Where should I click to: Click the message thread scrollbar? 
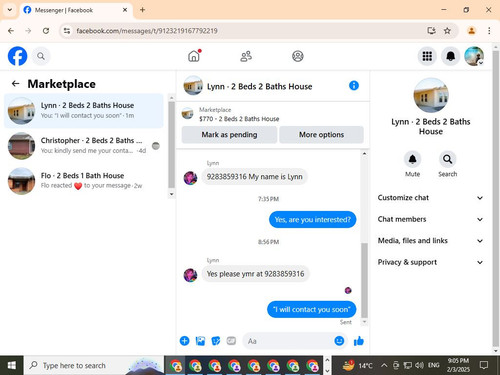click(x=364, y=280)
